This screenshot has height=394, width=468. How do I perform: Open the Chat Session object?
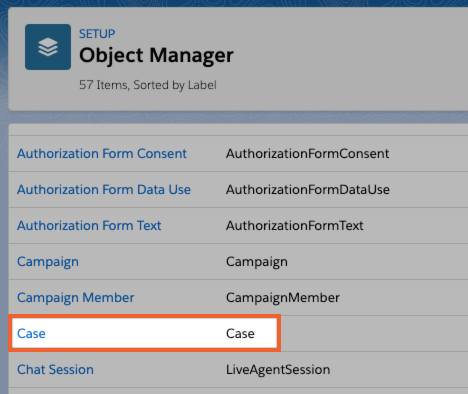pos(55,370)
